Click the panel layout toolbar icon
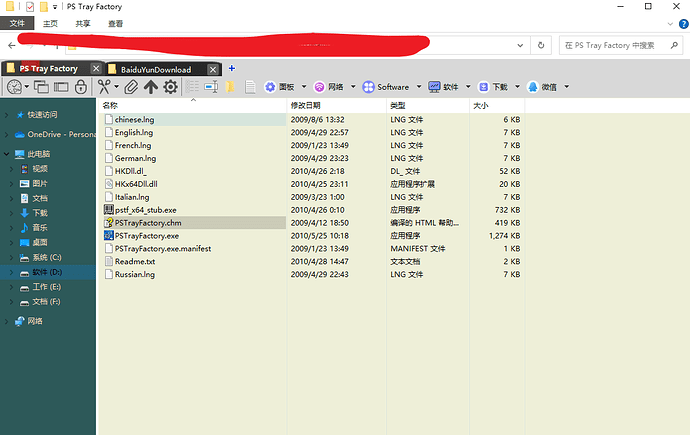 tap(61, 87)
